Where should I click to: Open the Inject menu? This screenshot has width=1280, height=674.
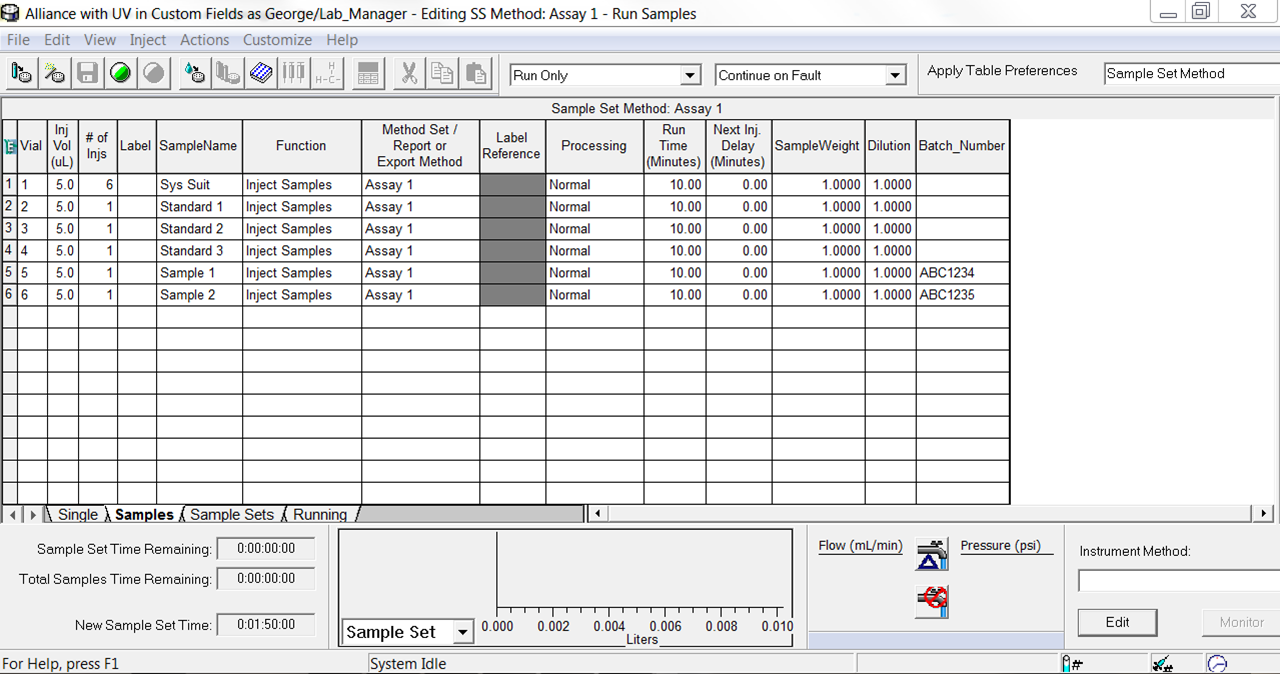point(148,40)
